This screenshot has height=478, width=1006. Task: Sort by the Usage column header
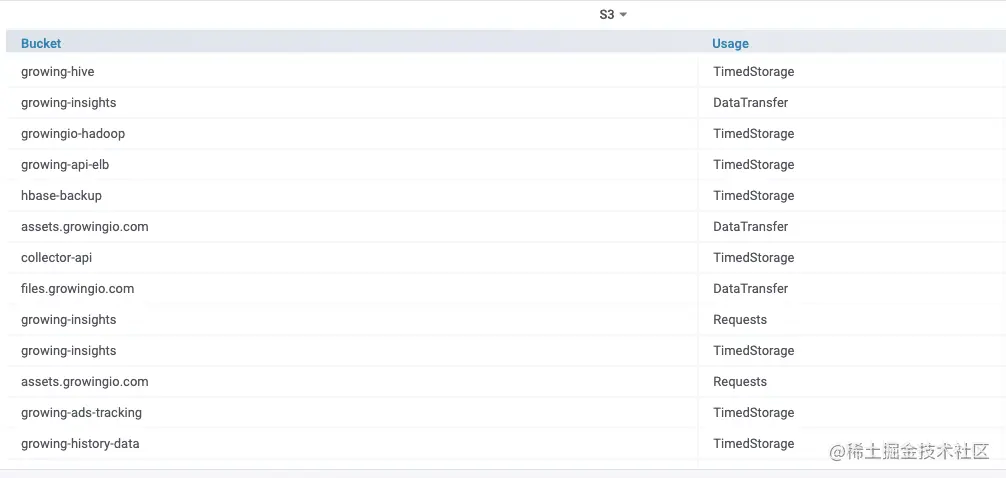pos(730,44)
